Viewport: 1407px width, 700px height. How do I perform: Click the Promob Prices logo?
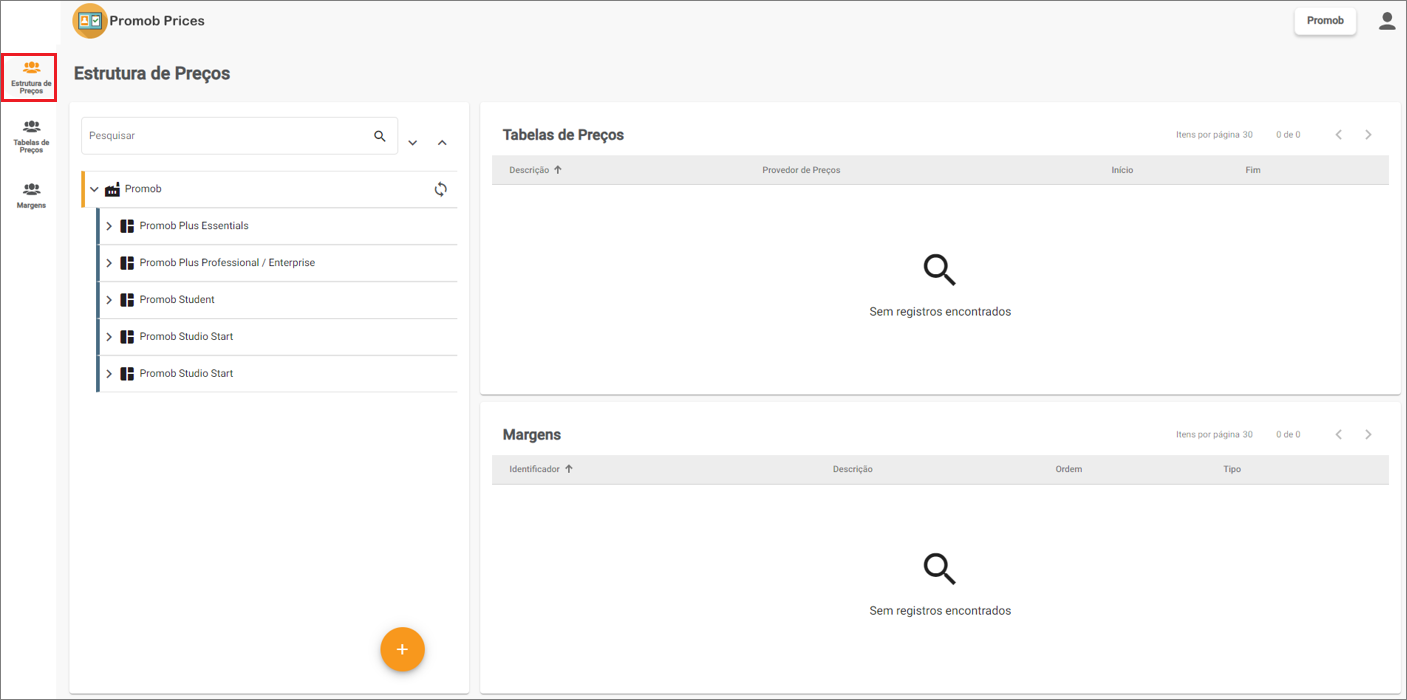[x=90, y=21]
